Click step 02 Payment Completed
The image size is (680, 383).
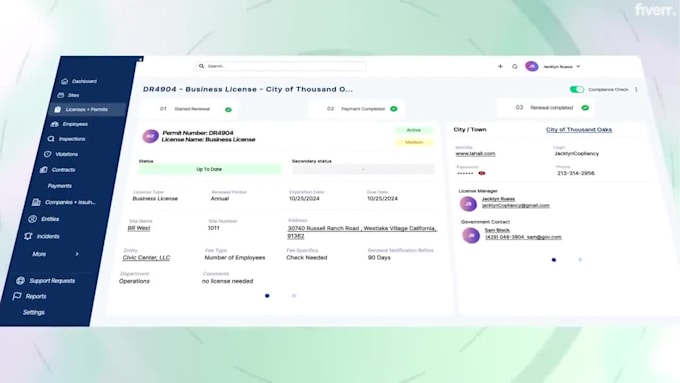point(356,108)
